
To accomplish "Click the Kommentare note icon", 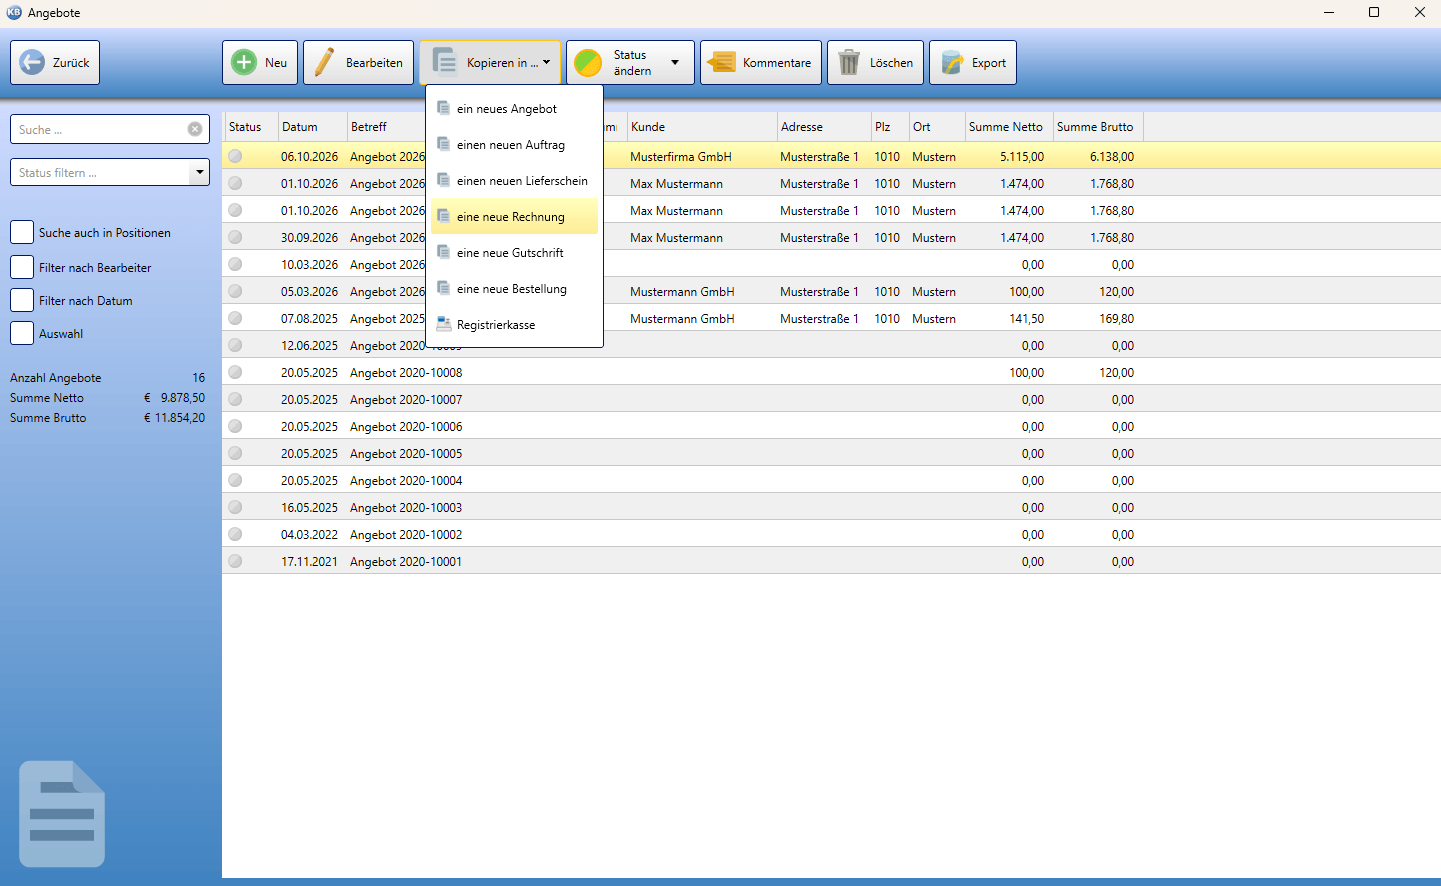I will tap(720, 62).
